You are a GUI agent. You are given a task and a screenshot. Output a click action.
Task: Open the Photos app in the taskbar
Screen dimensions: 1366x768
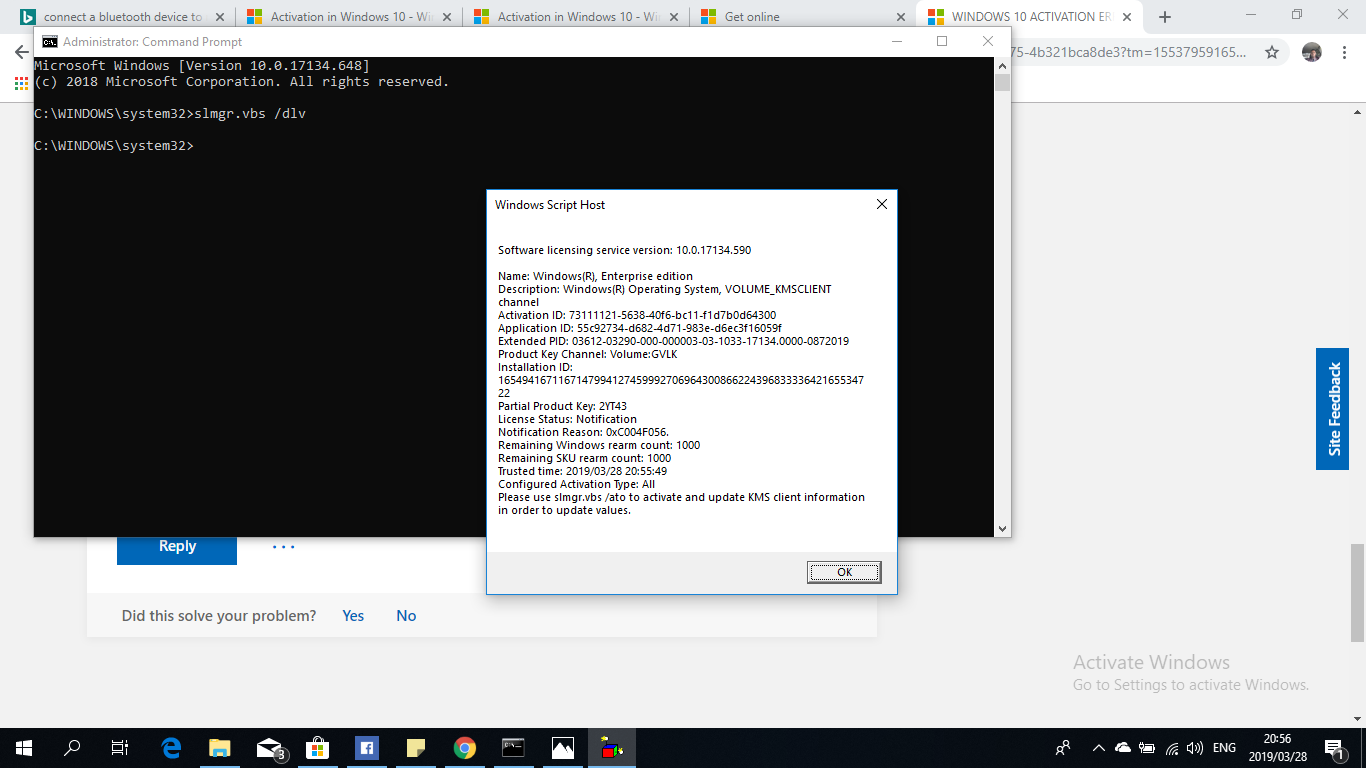pyautogui.click(x=562, y=748)
